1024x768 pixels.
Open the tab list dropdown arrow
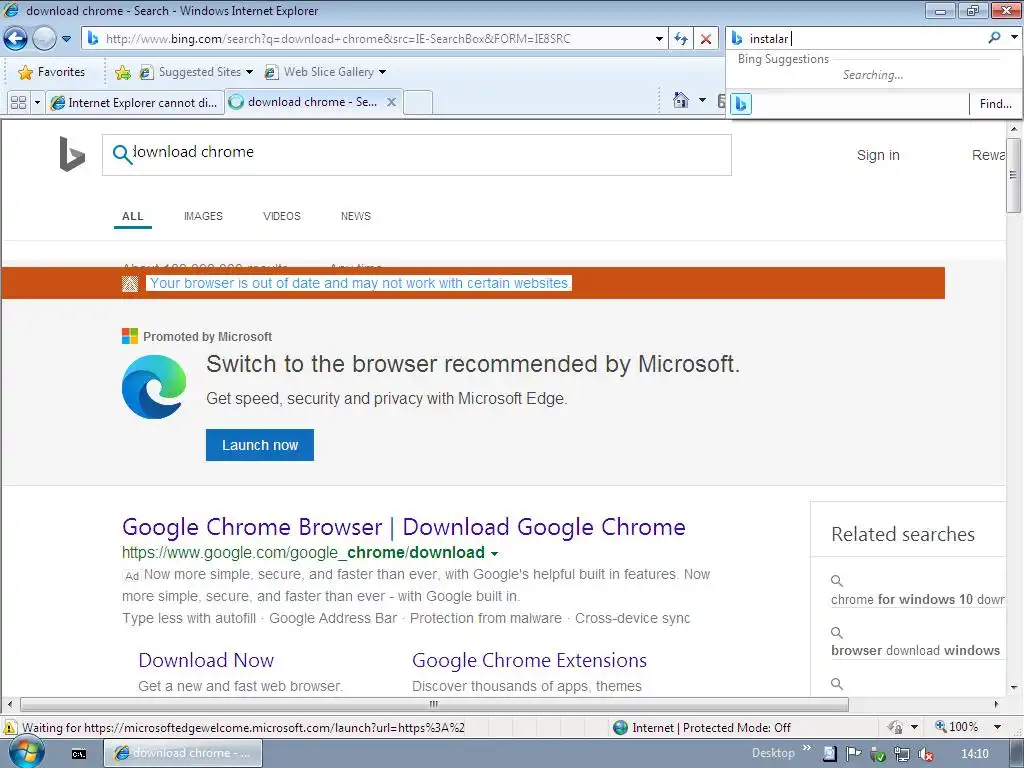point(37,103)
